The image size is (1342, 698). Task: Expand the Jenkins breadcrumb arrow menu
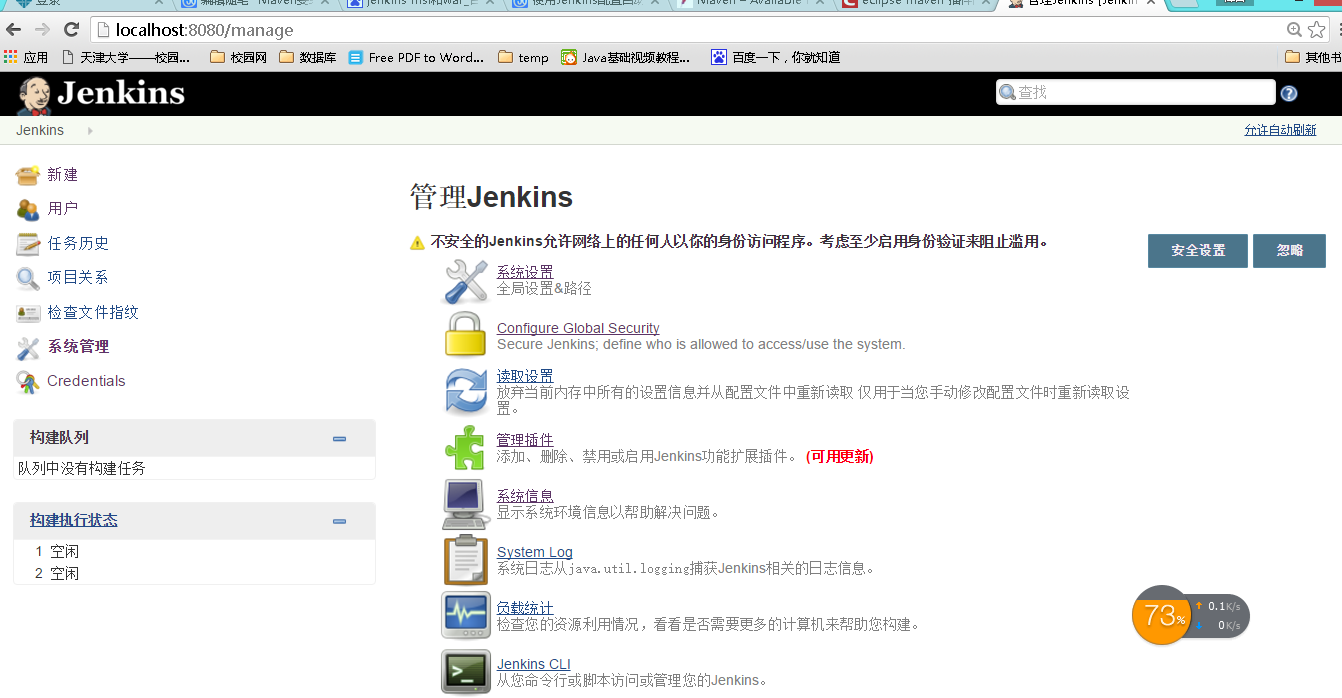[90, 131]
